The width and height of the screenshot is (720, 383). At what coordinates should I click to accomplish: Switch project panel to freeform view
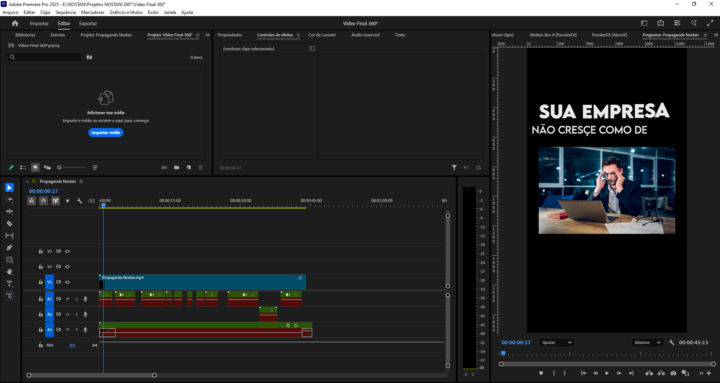click(x=47, y=168)
